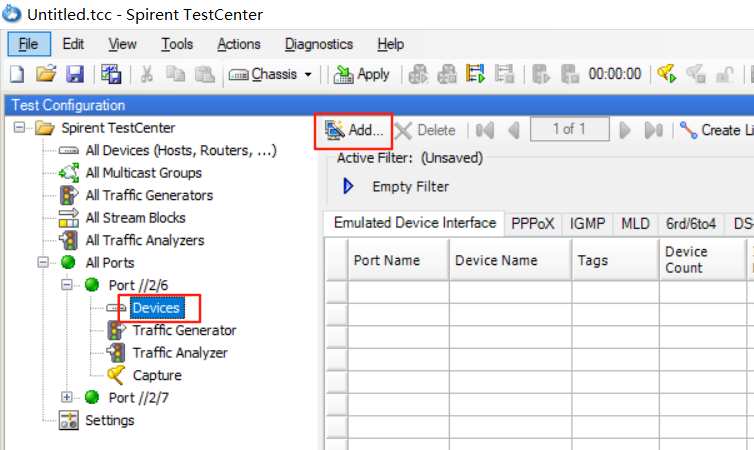Collapse the Port //2/6 node
Image resolution: width=754 pixels, height=450 pixels.
[x=66, y=285]
